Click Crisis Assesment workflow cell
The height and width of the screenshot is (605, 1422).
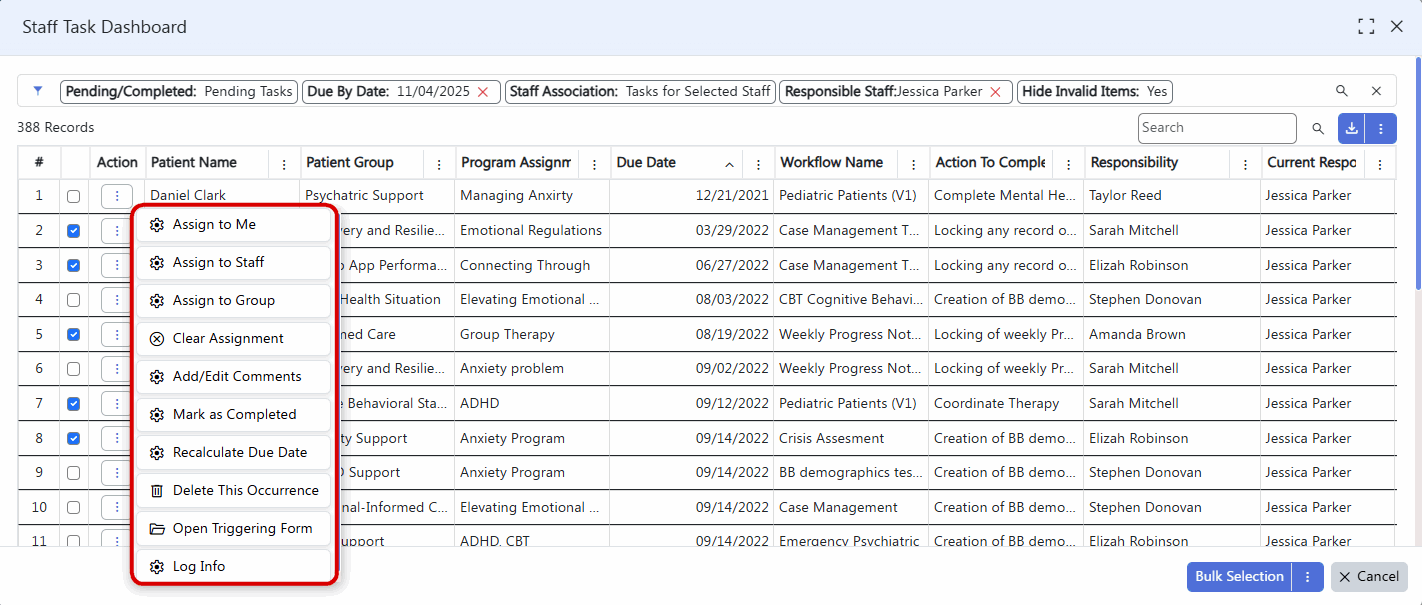coord(831,439)
